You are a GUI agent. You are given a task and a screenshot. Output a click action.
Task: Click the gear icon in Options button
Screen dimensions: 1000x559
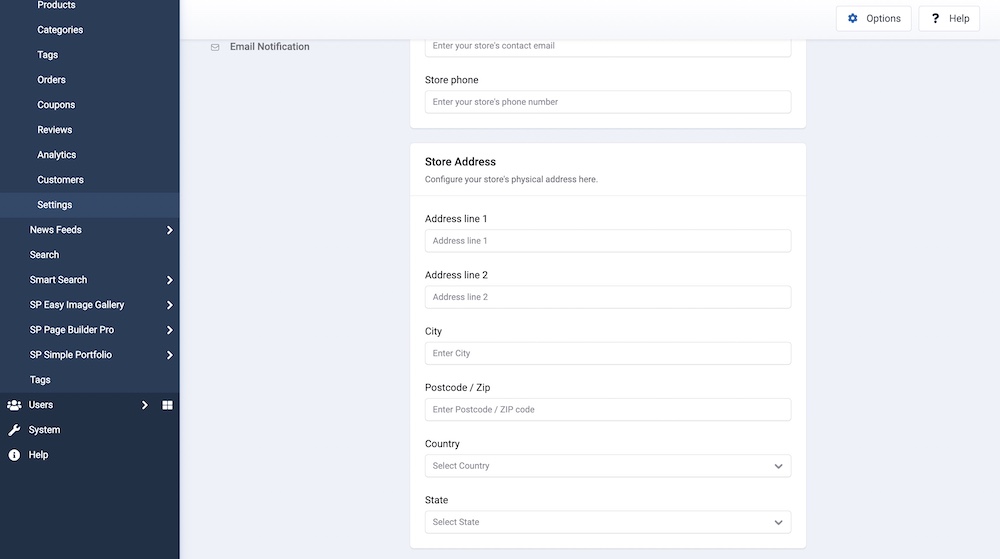[853, 18]
